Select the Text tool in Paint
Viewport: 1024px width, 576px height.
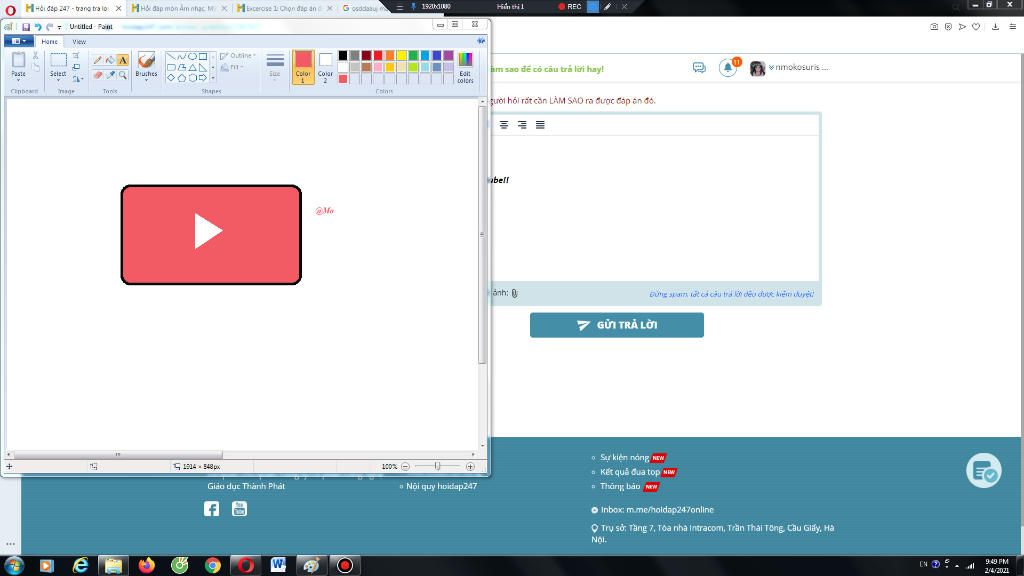click(x=122, y=60)
